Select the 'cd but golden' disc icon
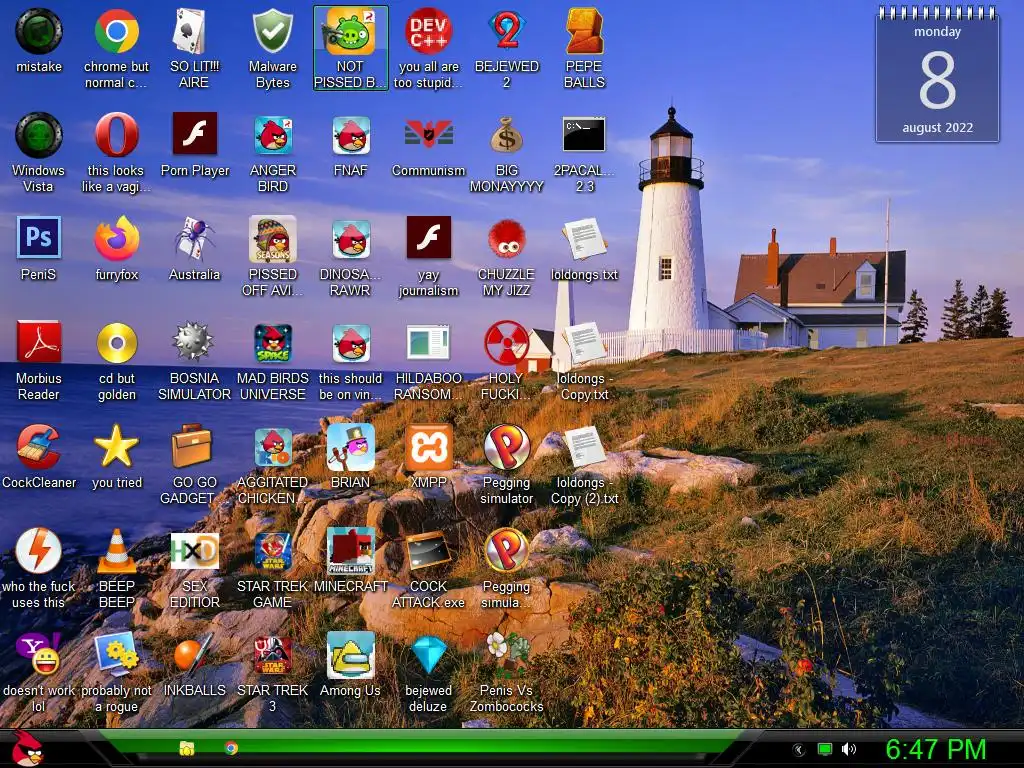 pyautogui.click(x=116, y=343)
